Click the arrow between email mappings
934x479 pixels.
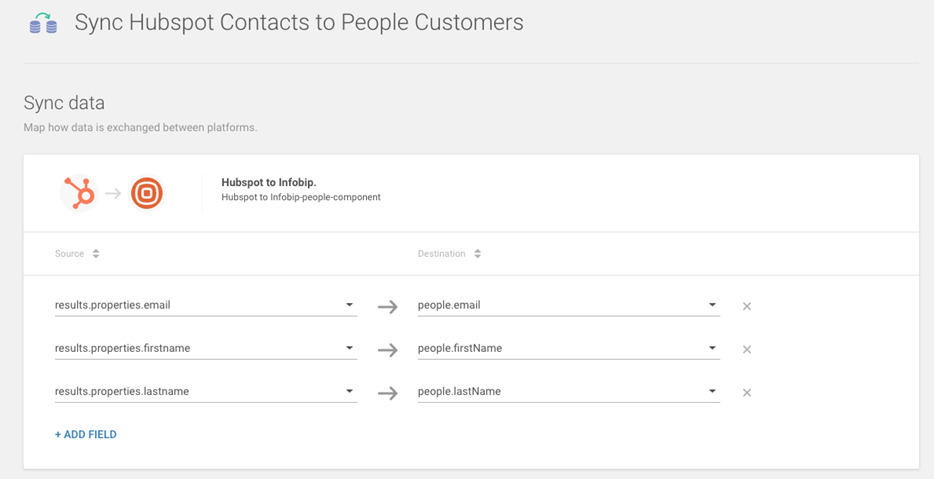tap(388, 306)
